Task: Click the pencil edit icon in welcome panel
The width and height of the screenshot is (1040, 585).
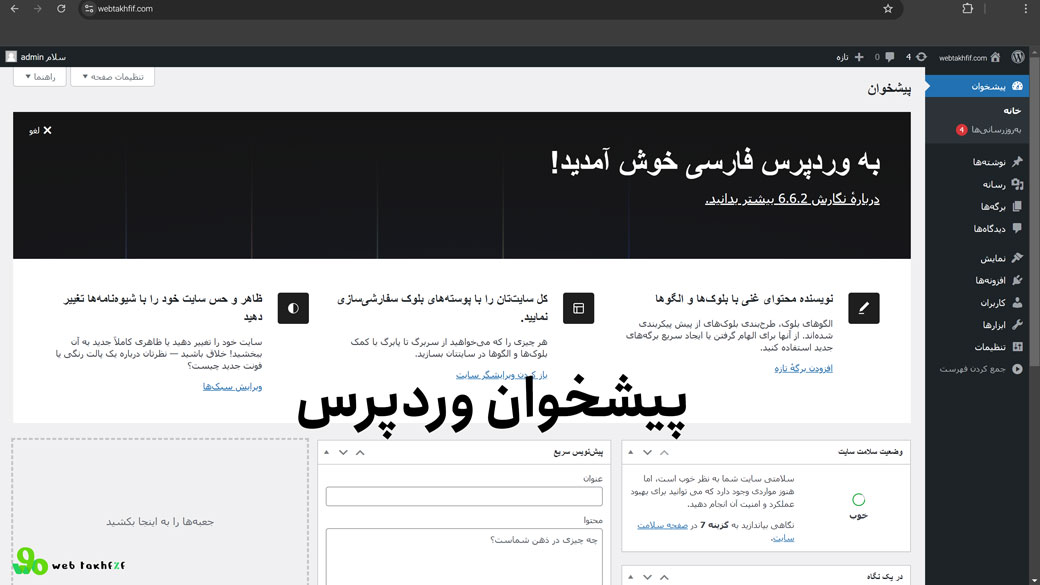Action: pos(864,308)
